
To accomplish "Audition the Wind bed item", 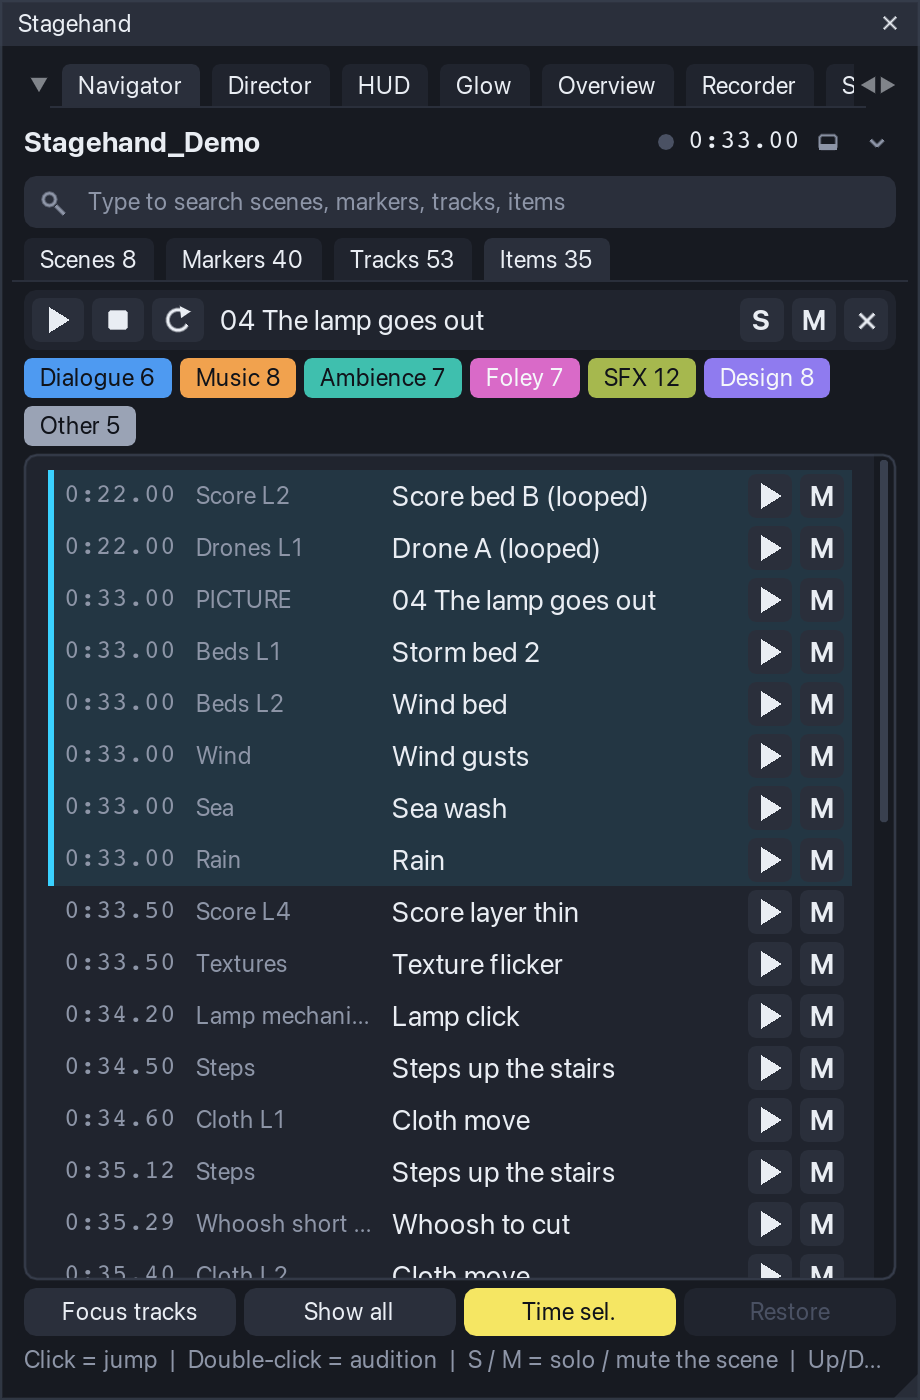I will coord(770,704).
